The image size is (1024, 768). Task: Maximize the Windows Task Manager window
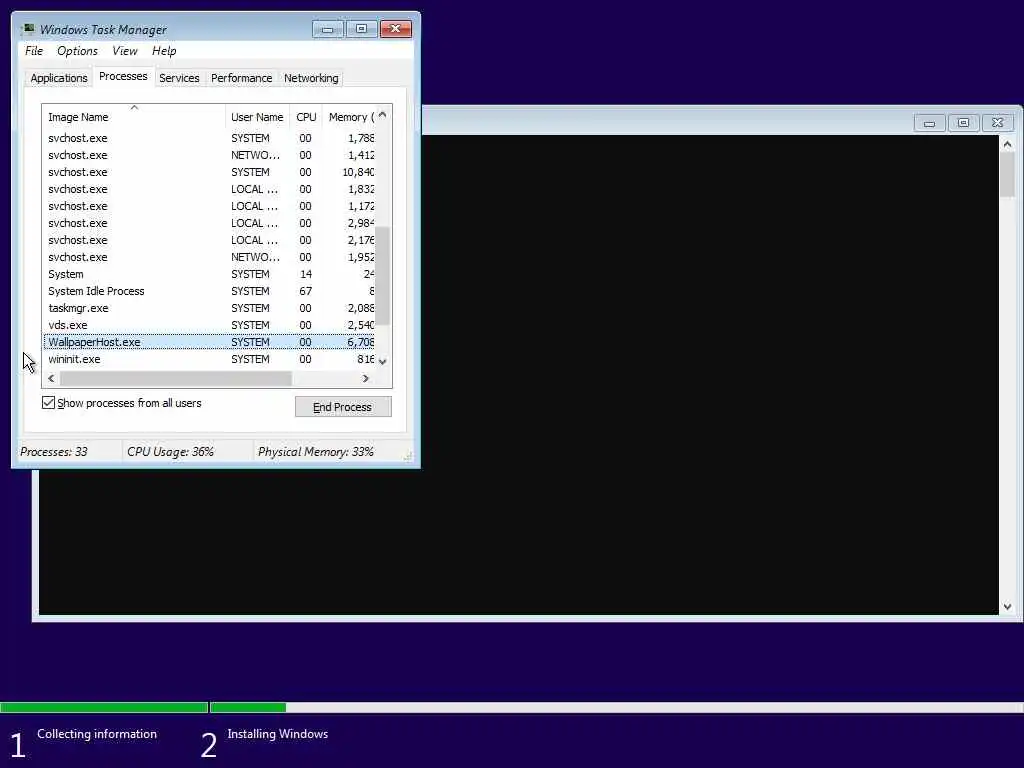(x=361, y=29)
